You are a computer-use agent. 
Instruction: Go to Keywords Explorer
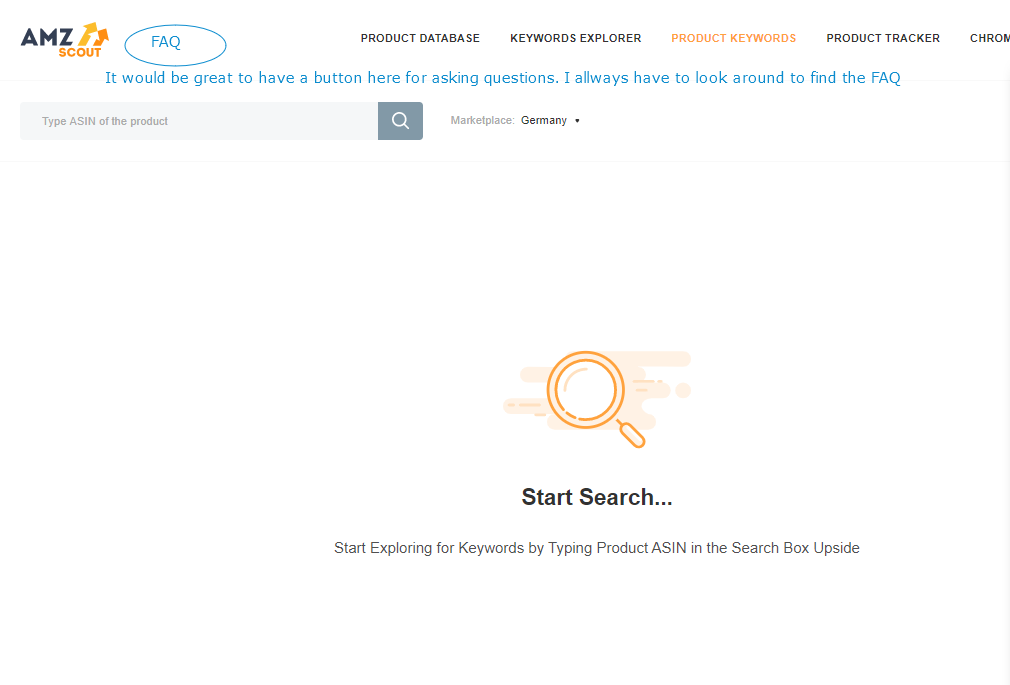point(575,38)
